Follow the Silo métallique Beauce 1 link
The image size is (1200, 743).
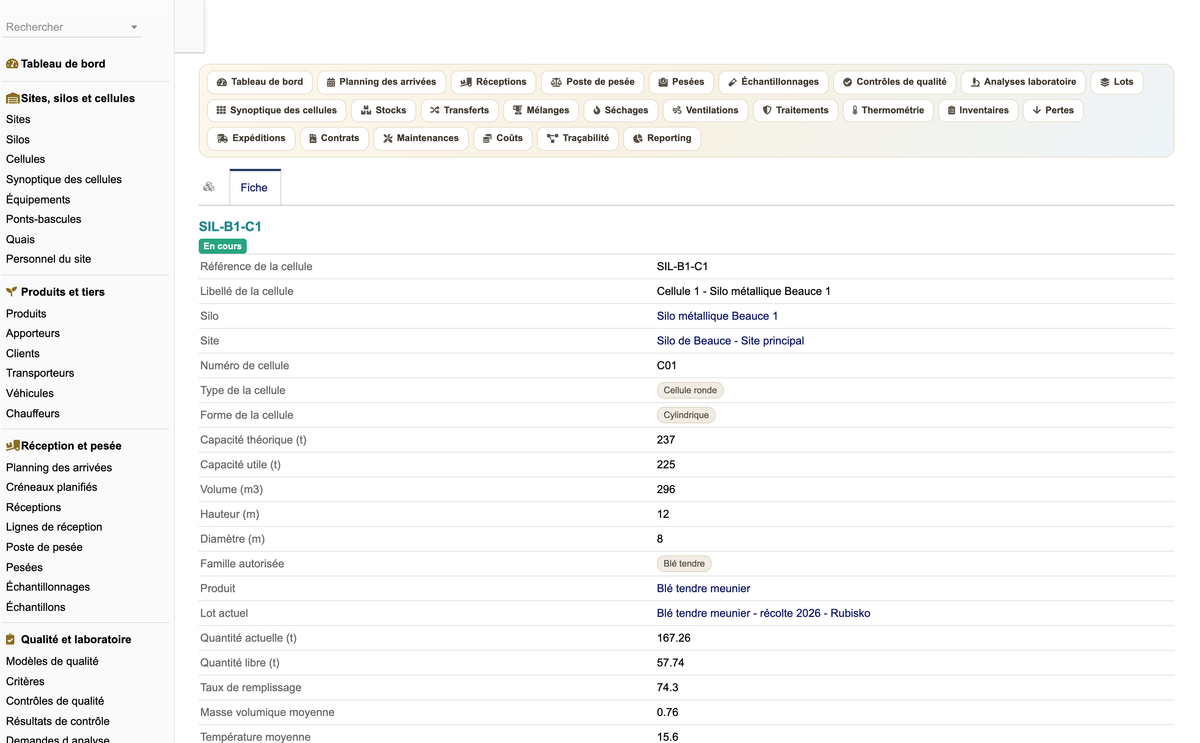(x=717, y=316)
